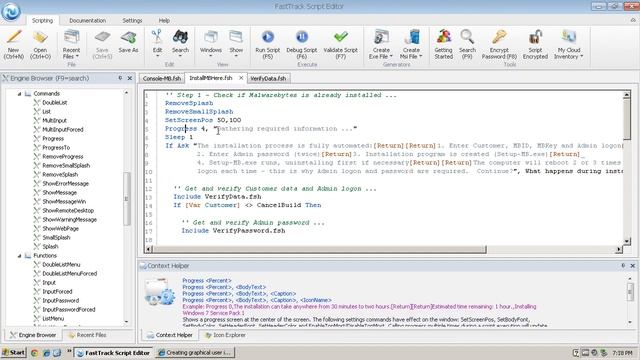Open the Settings ribbon tab
640x360 pixels.
point(132,20)
